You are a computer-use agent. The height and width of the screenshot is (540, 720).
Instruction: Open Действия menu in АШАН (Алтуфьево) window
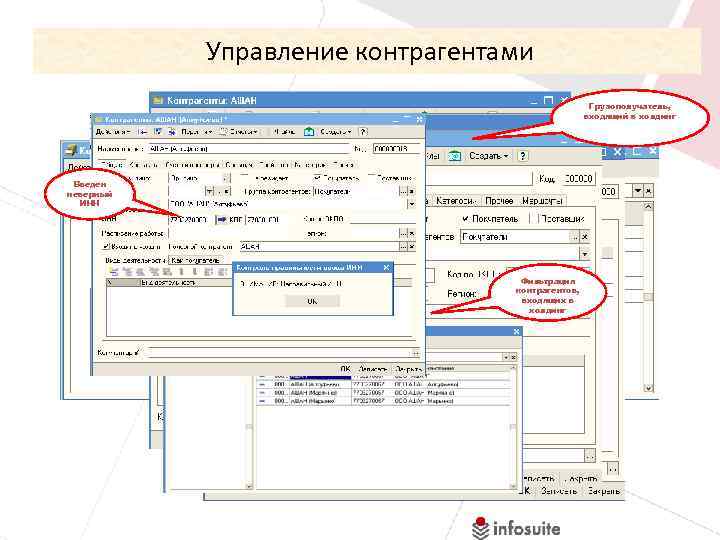(112, 132)
